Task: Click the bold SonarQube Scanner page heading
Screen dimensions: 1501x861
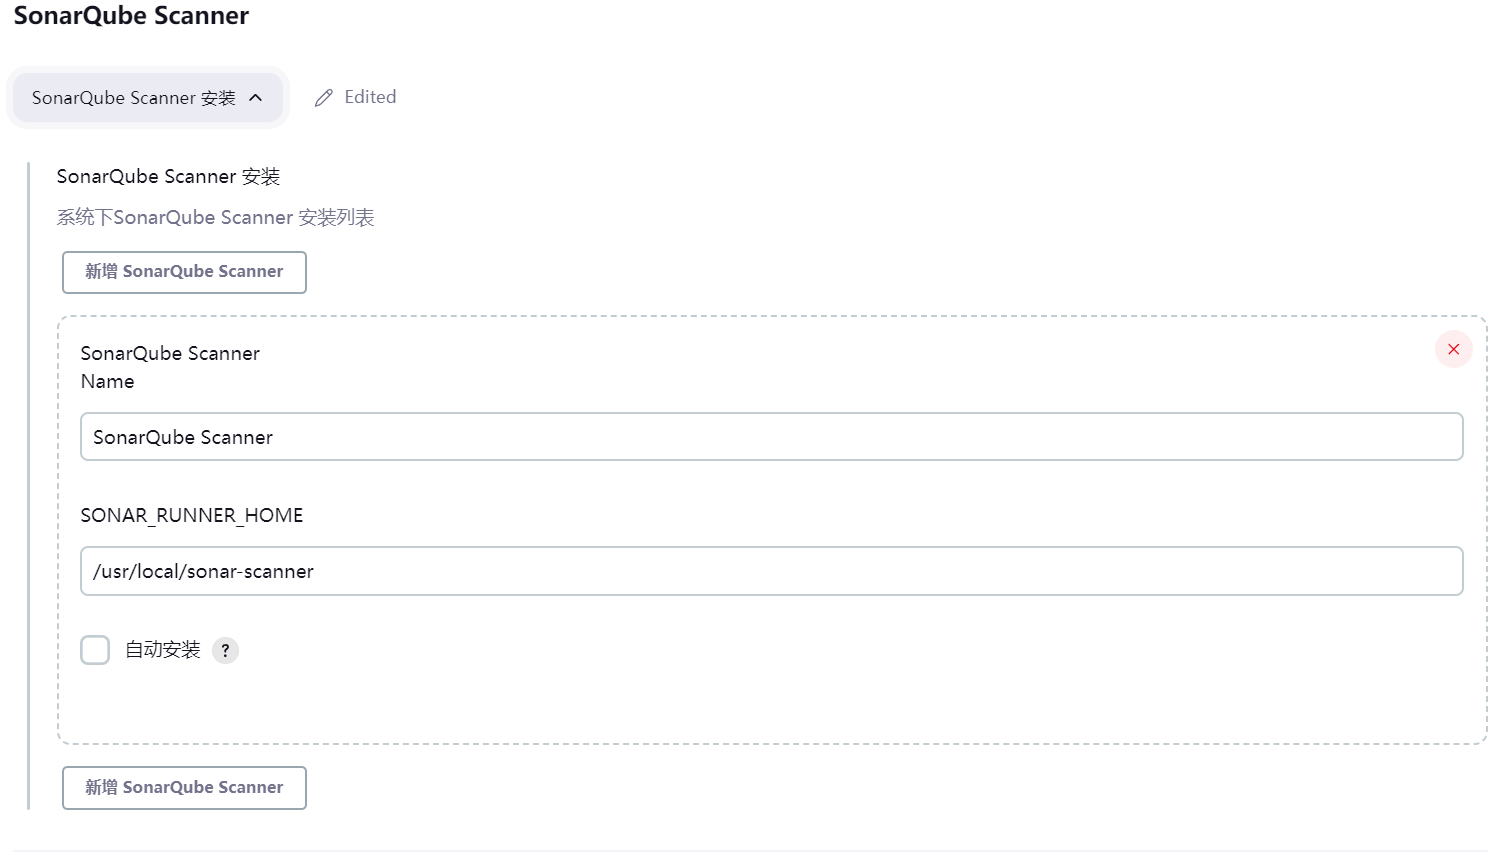Action: coord(131,16)
